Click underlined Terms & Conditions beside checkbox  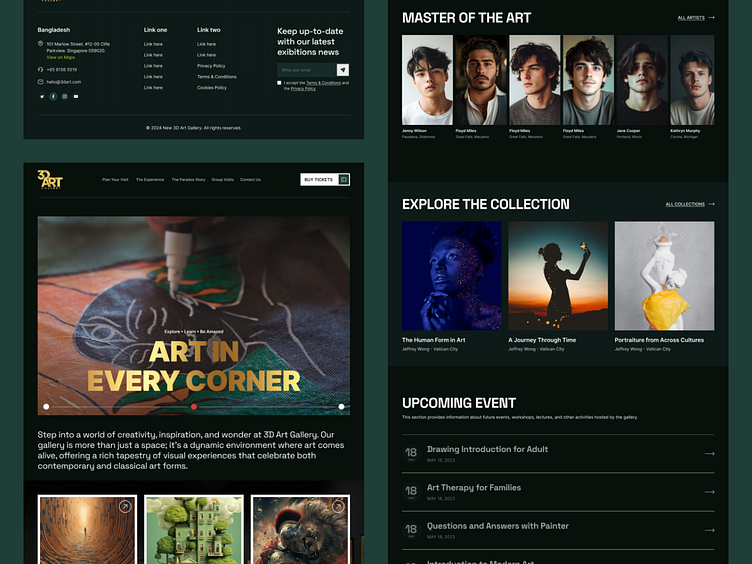(323, 83)
